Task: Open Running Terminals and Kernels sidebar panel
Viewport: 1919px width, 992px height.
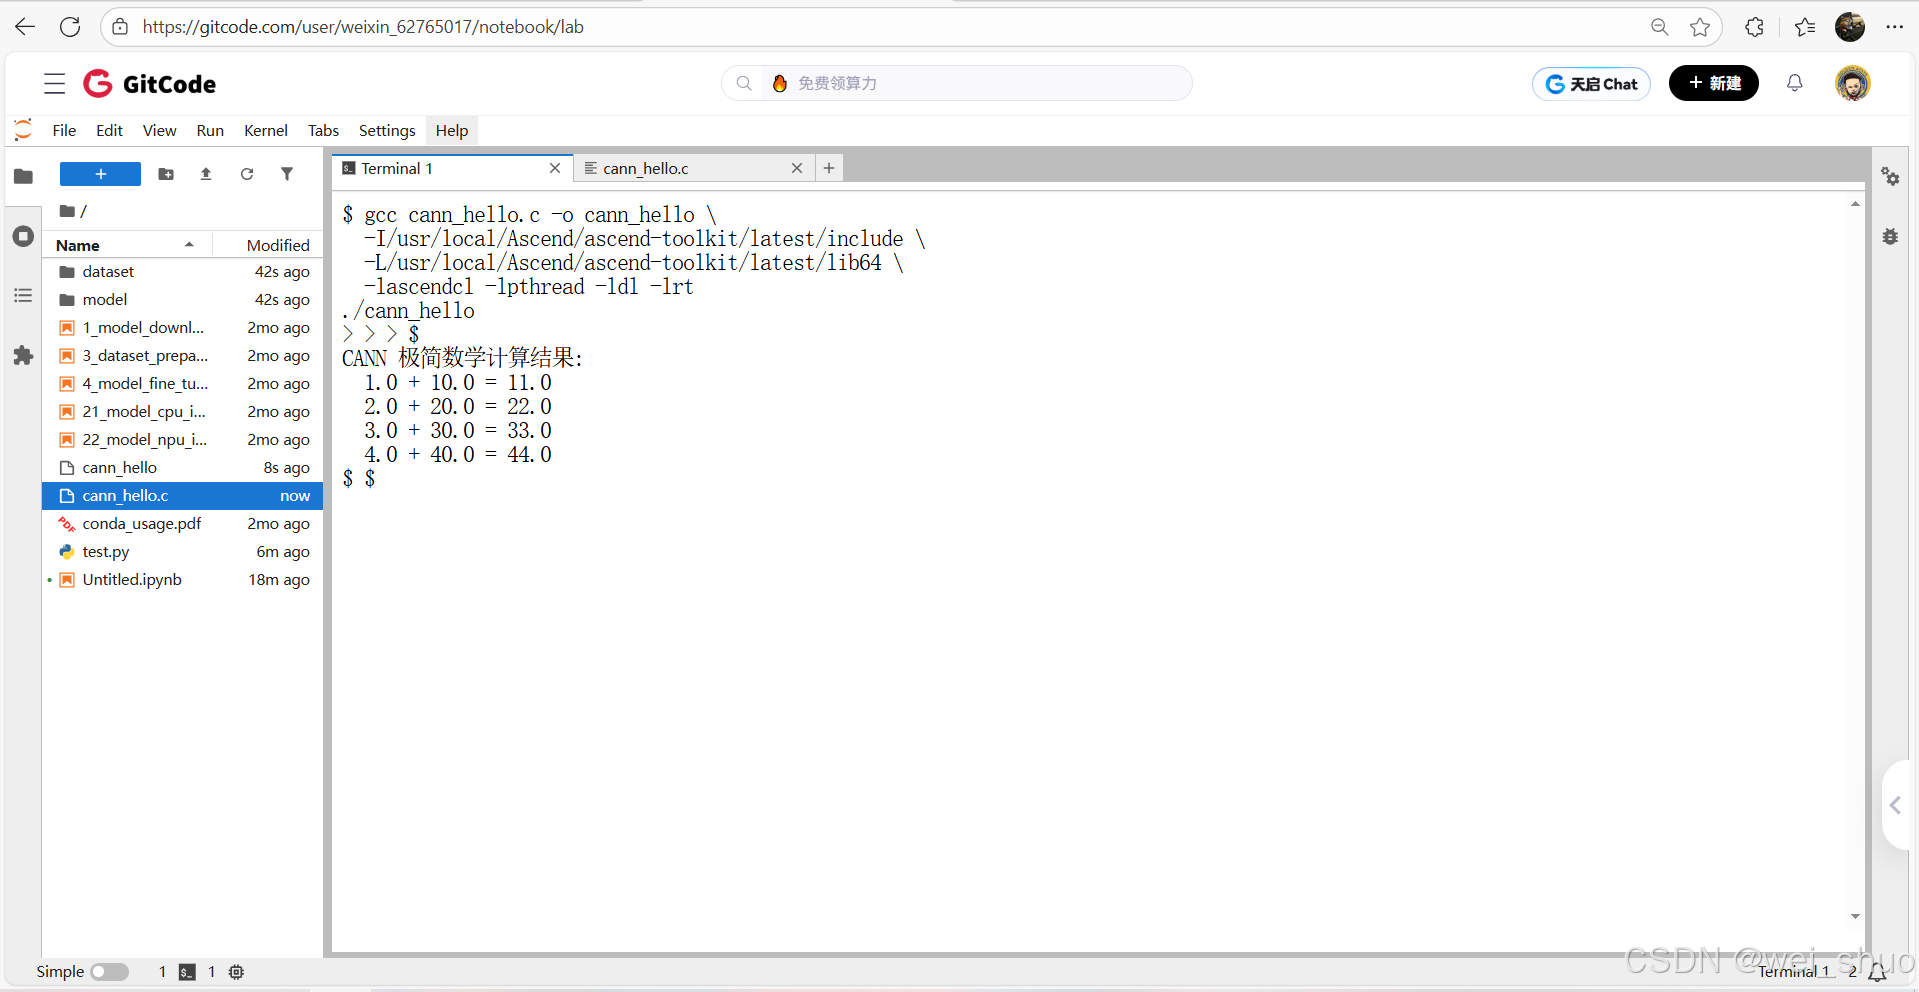Action: (x=23, y=237)
